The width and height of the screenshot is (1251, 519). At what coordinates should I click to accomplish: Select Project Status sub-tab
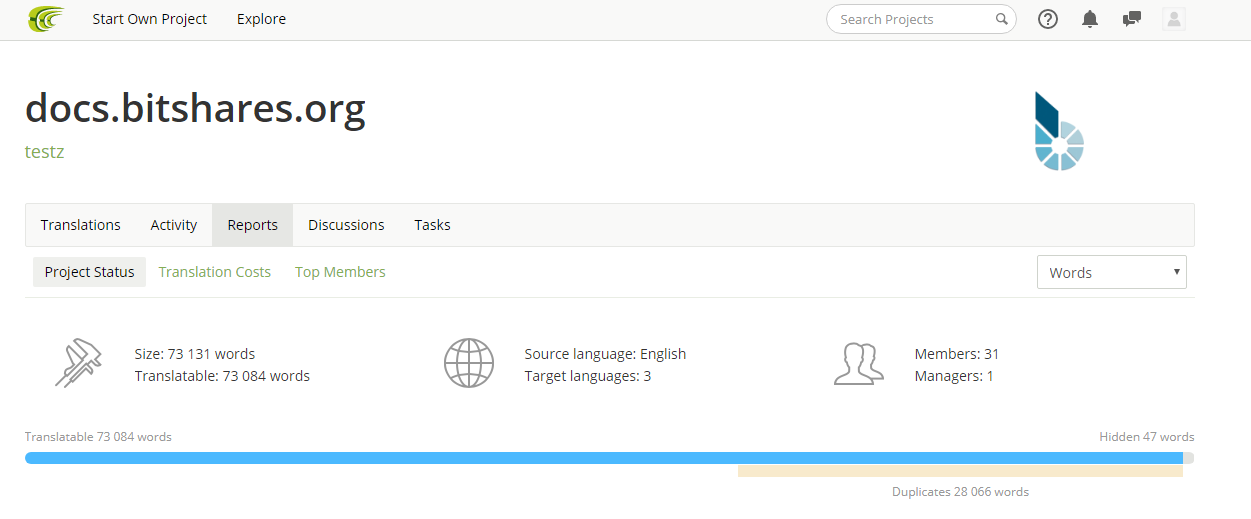coord(89,272)
